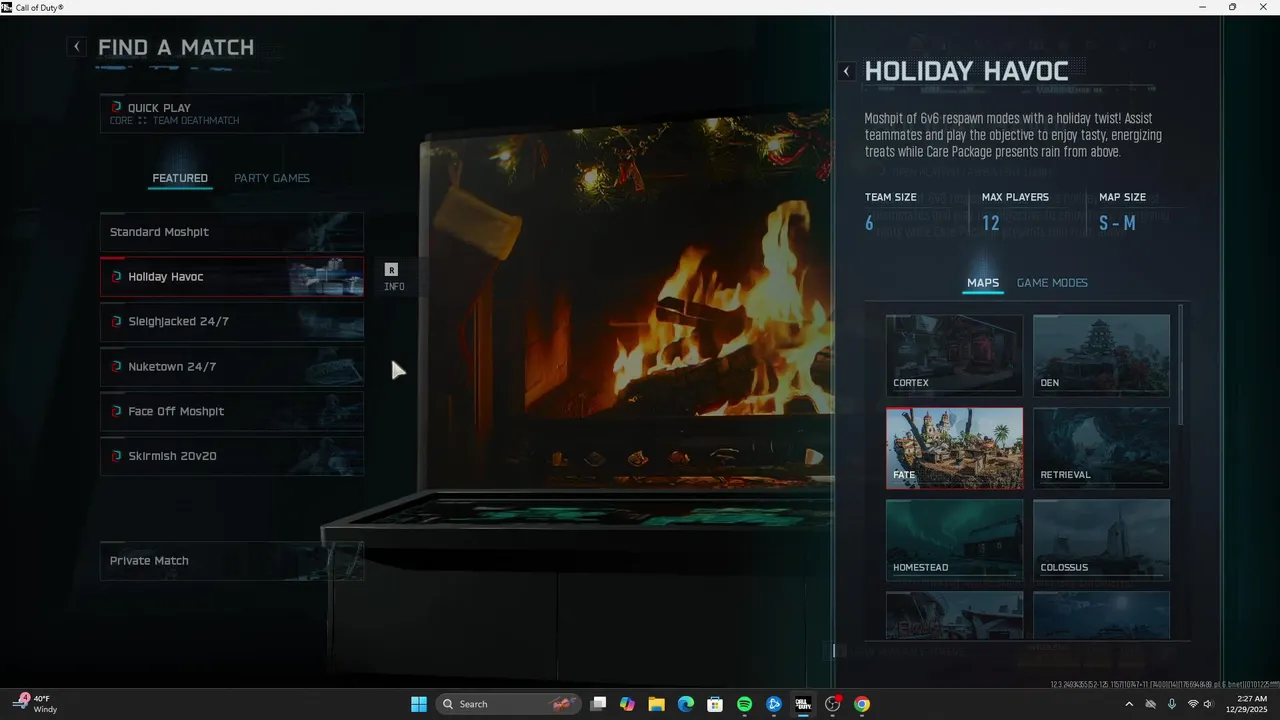Switch to the Maps tab
1280x720 pixels.
tap(983, 283)
